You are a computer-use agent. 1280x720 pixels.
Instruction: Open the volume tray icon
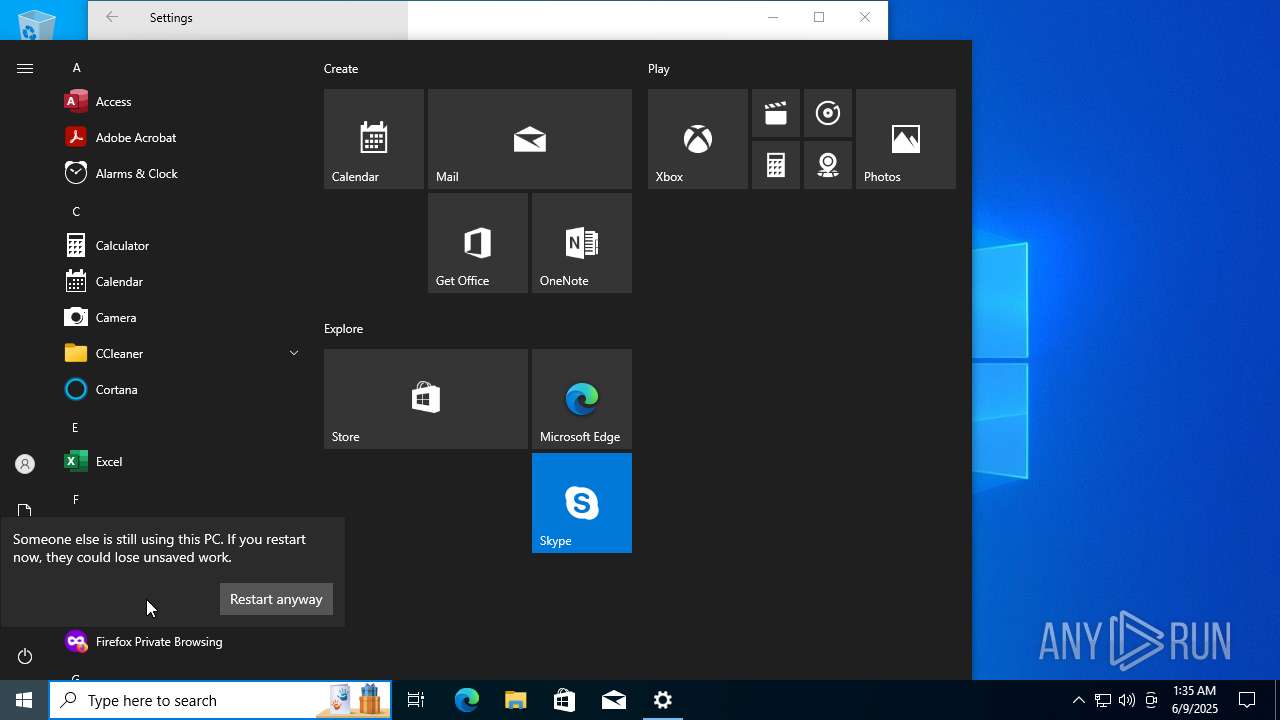(1127, 700)
